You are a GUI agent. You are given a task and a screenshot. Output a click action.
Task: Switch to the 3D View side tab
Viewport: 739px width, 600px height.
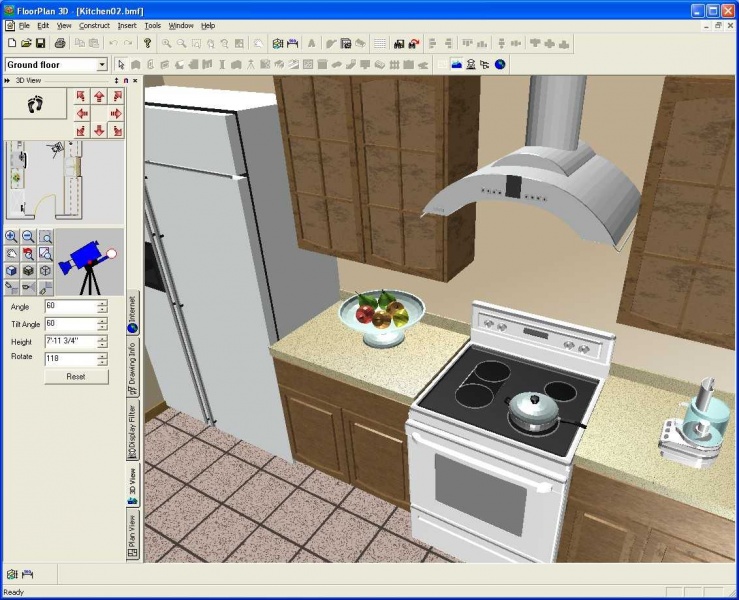133,486
